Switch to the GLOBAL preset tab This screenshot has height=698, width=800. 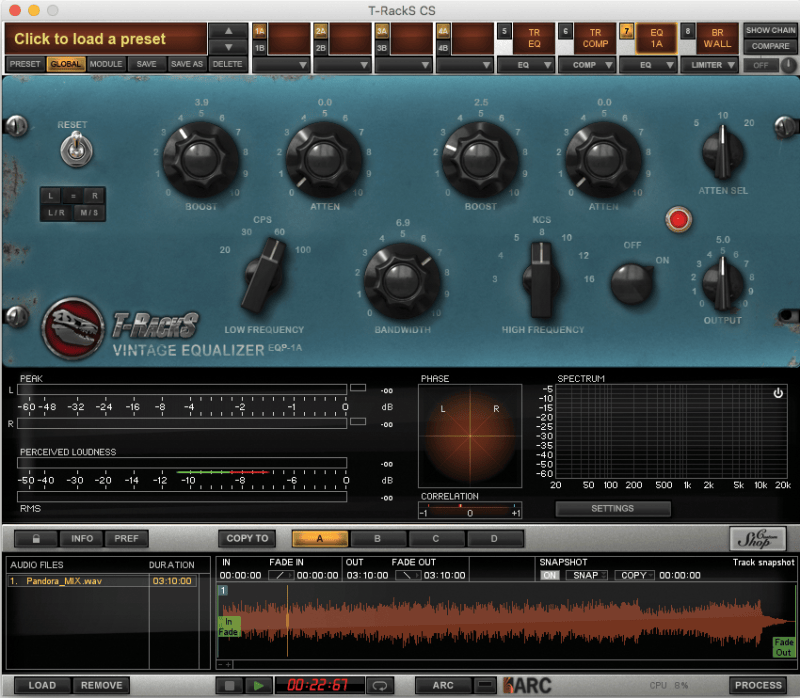(x=66, y=64)
